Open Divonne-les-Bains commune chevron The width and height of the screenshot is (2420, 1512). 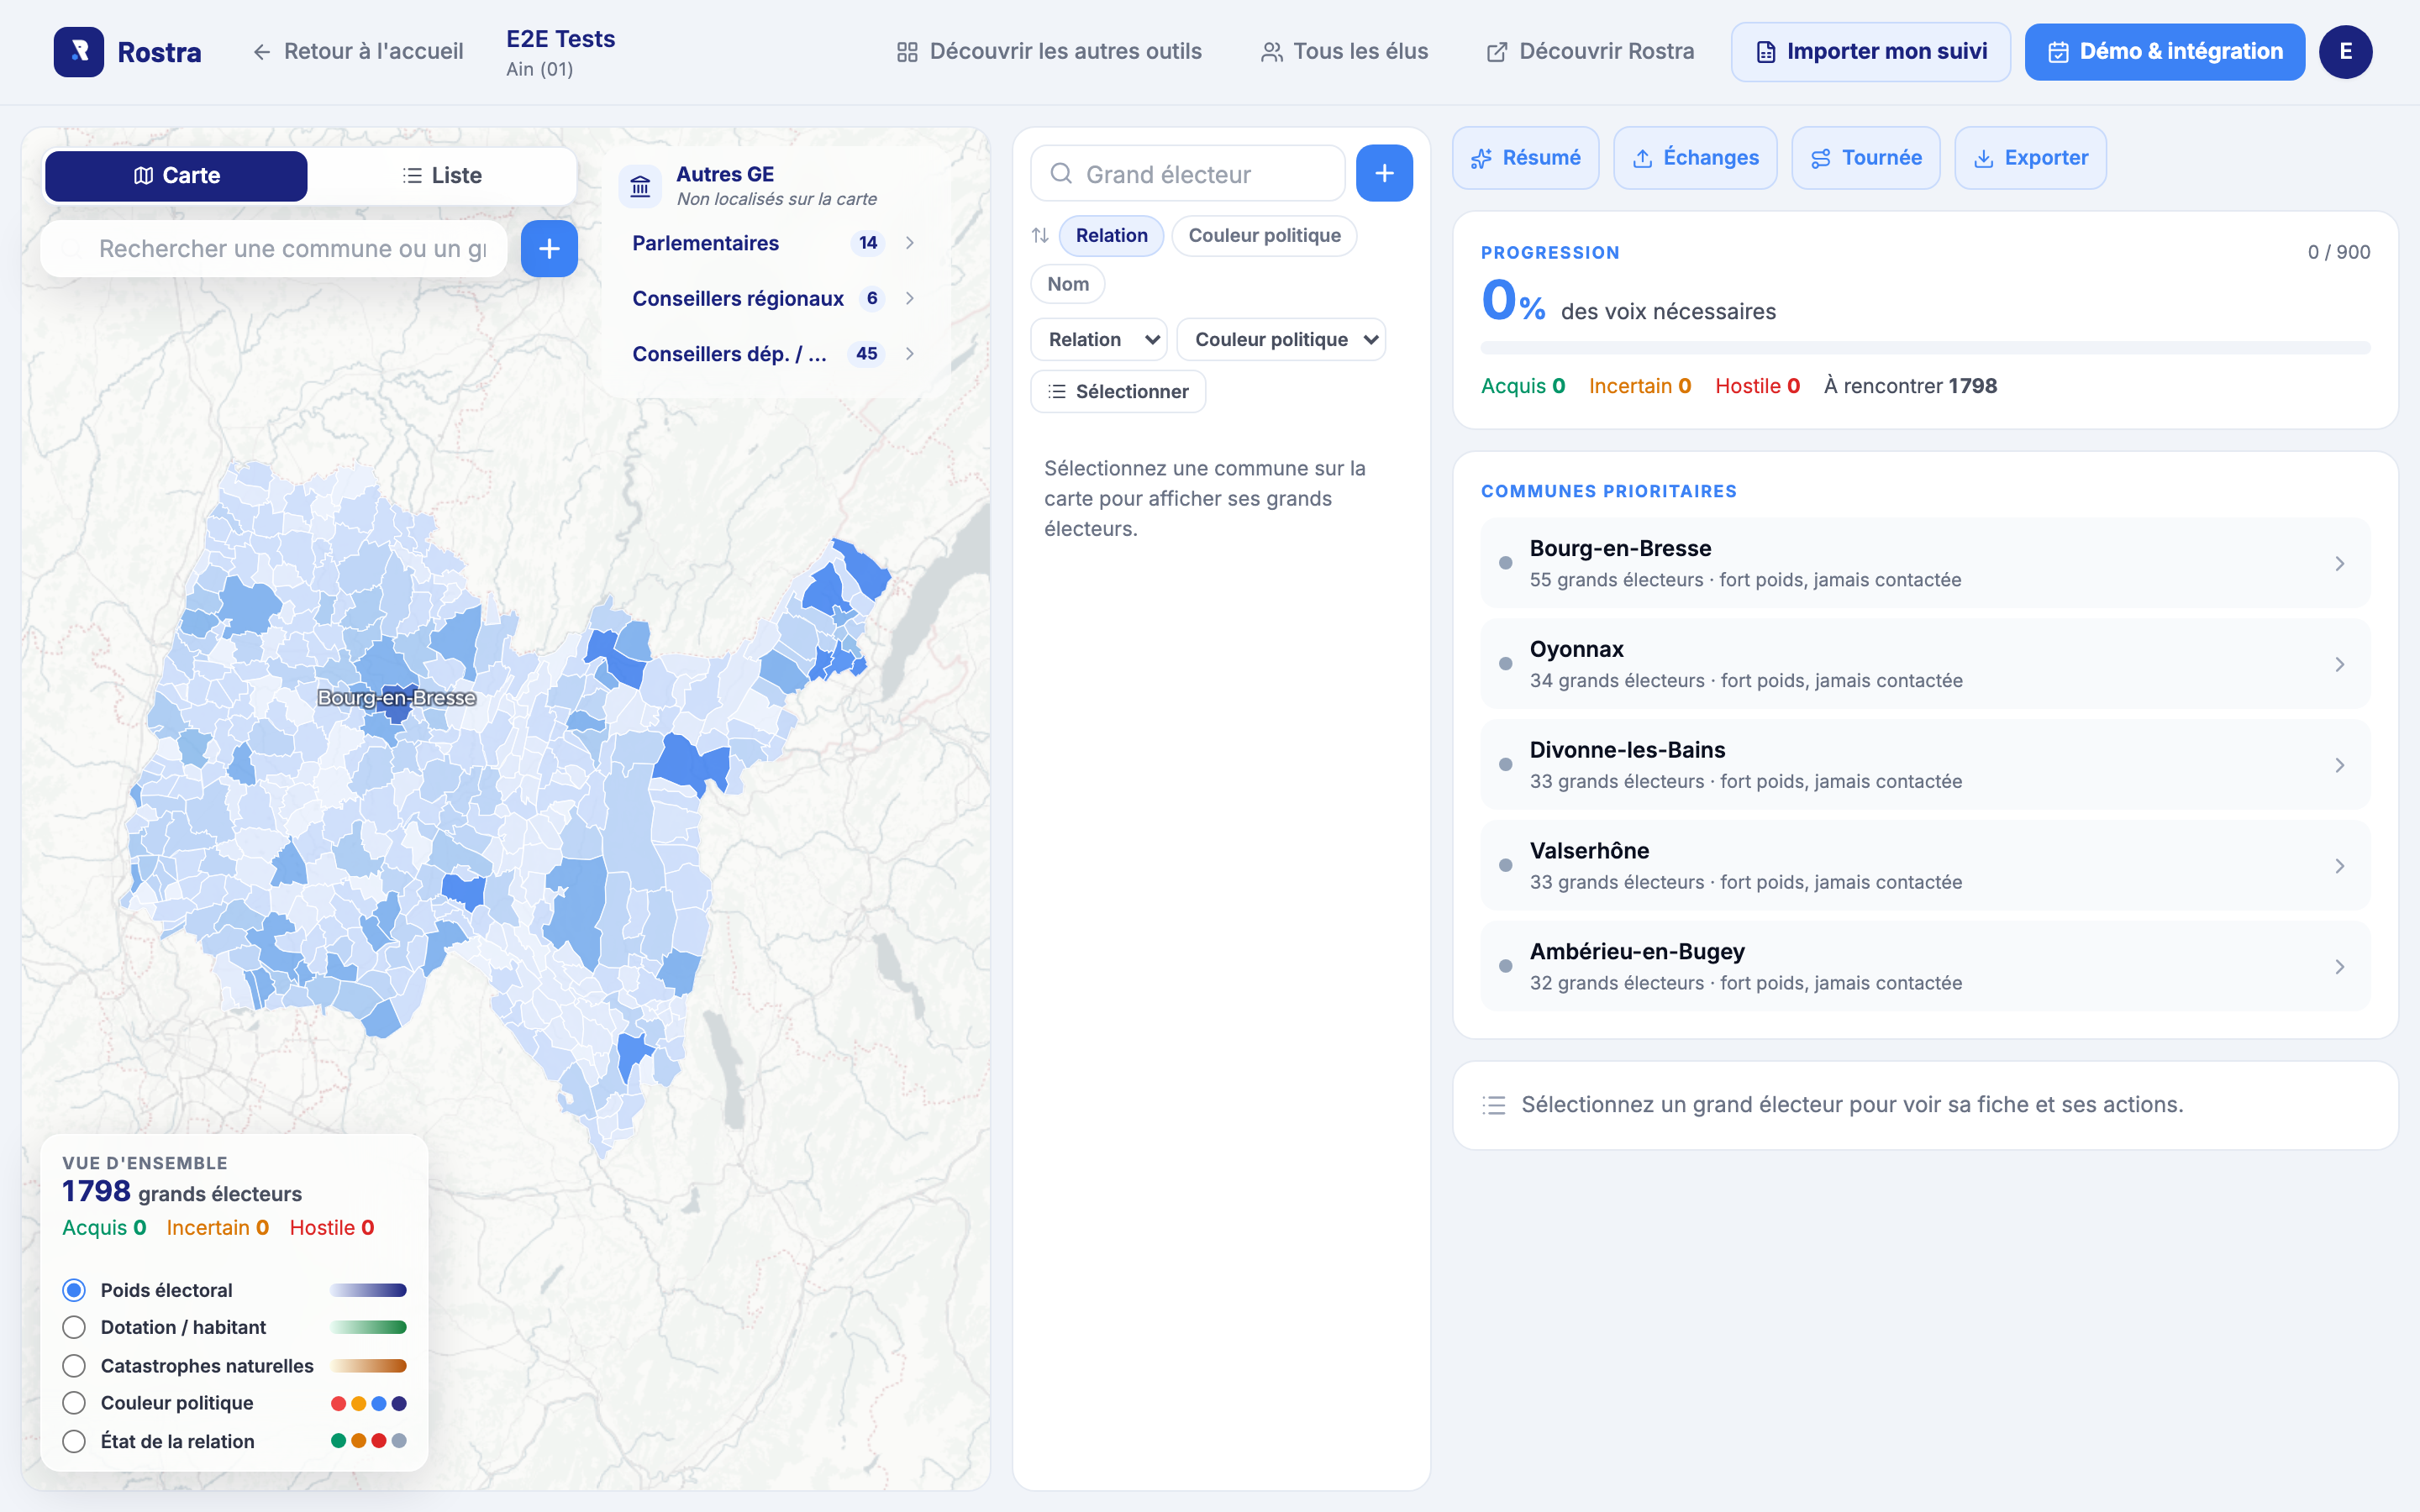2339,766
